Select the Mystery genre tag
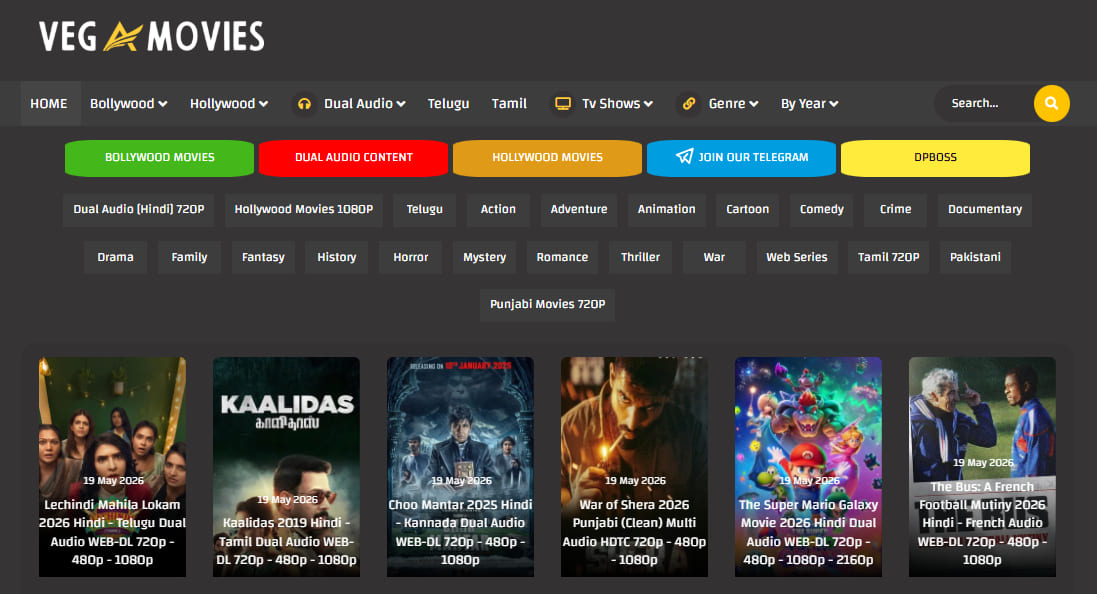 (x=484, y=257)
